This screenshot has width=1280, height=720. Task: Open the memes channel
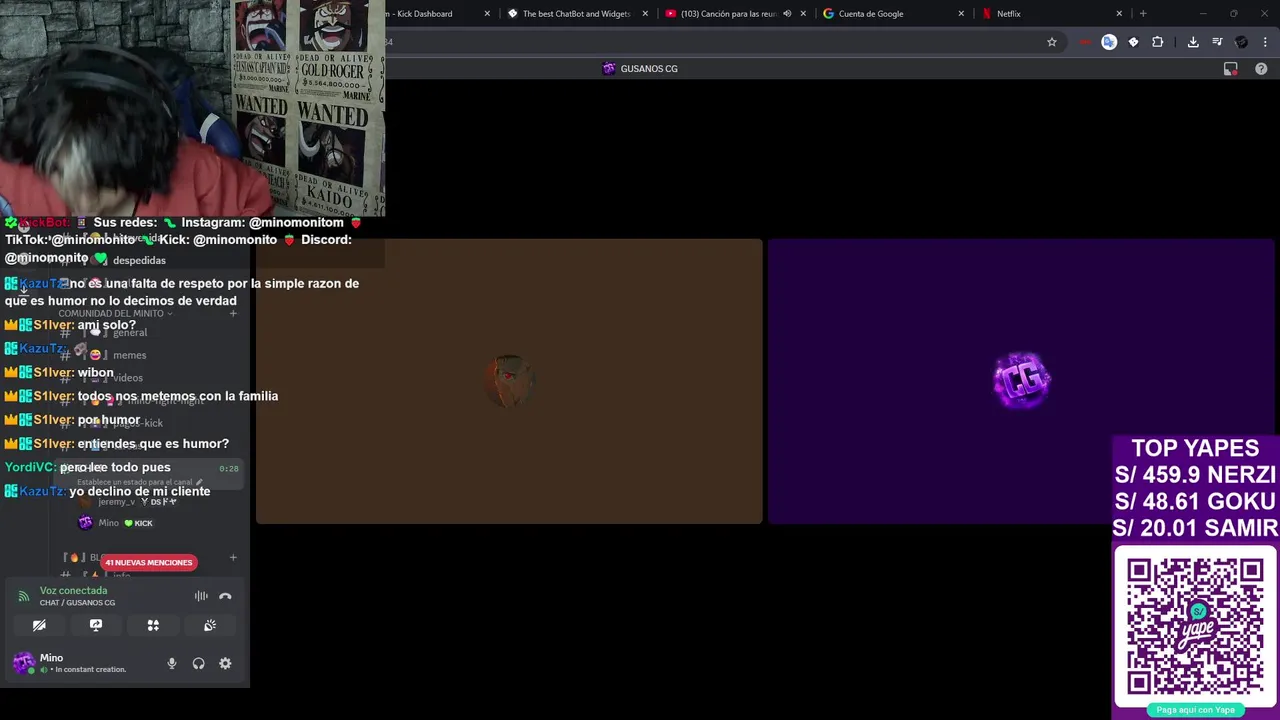[129, 355]
